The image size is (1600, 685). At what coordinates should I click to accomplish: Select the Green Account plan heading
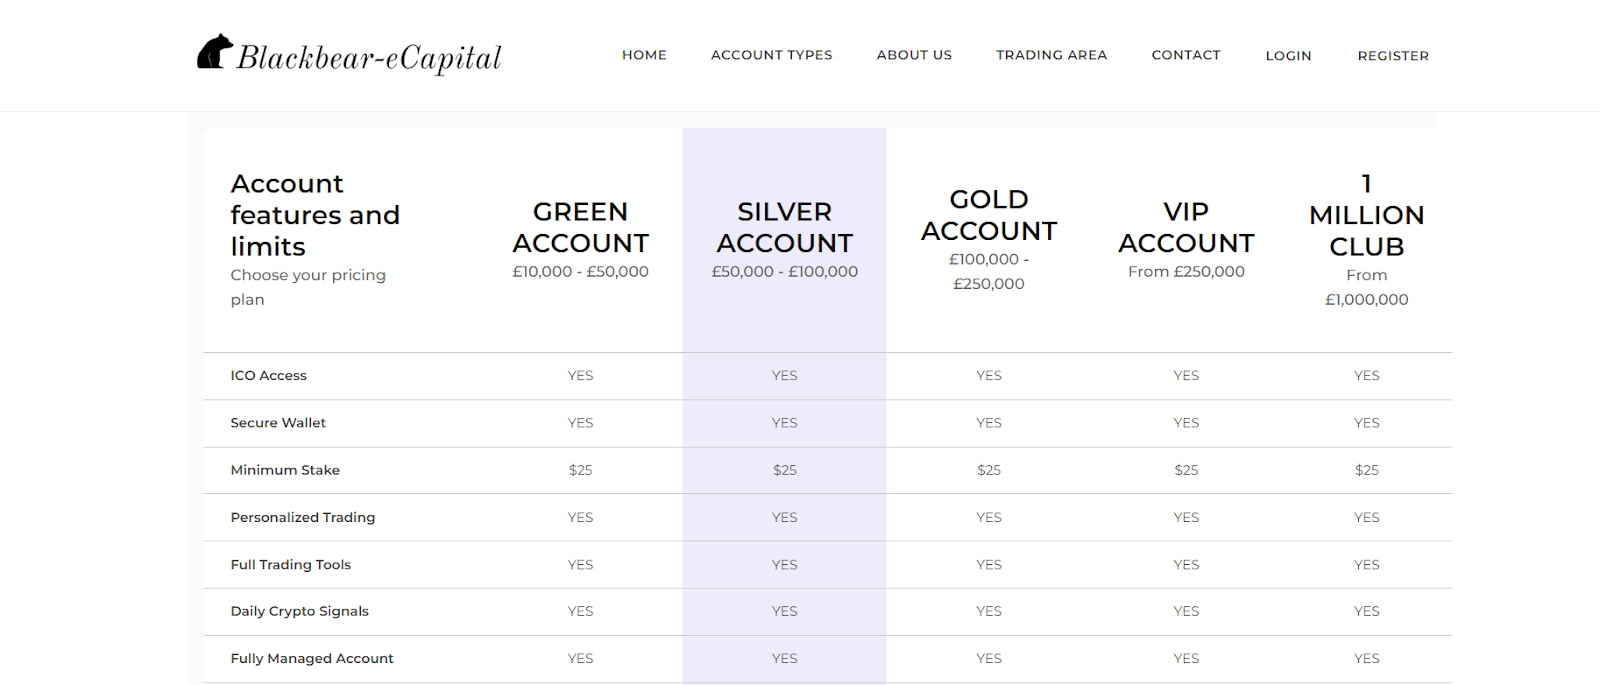[580, 227]
